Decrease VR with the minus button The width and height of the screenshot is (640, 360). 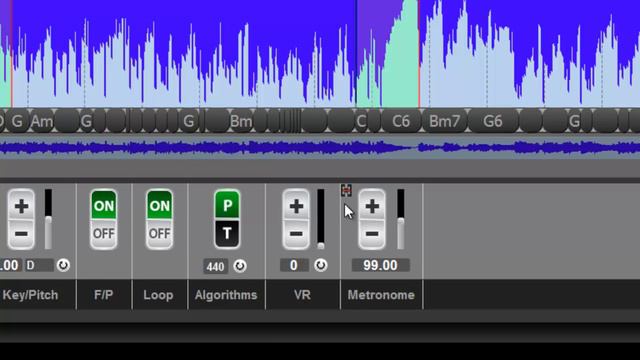(x=296, y=234)
